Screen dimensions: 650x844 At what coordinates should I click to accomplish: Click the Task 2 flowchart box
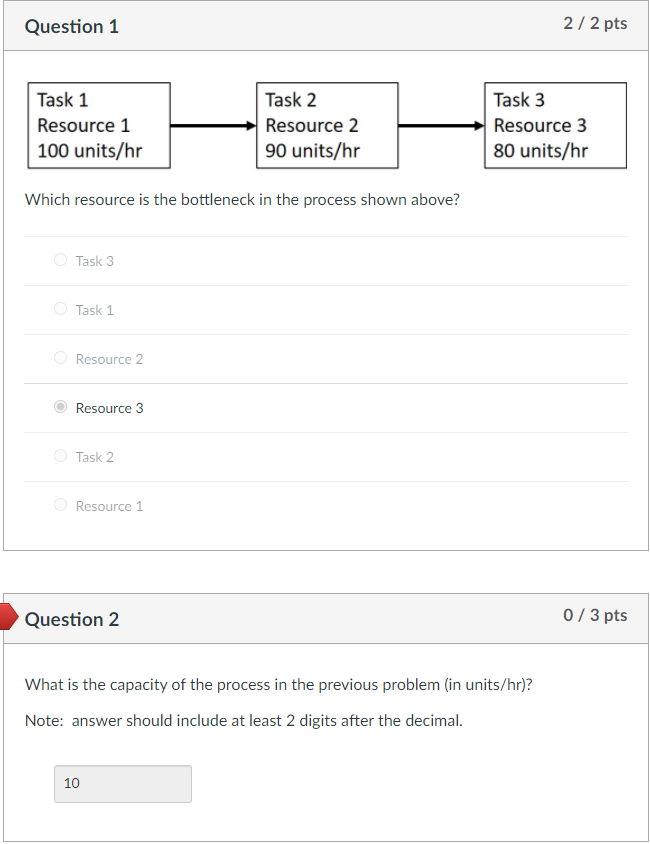pos(326,124)
